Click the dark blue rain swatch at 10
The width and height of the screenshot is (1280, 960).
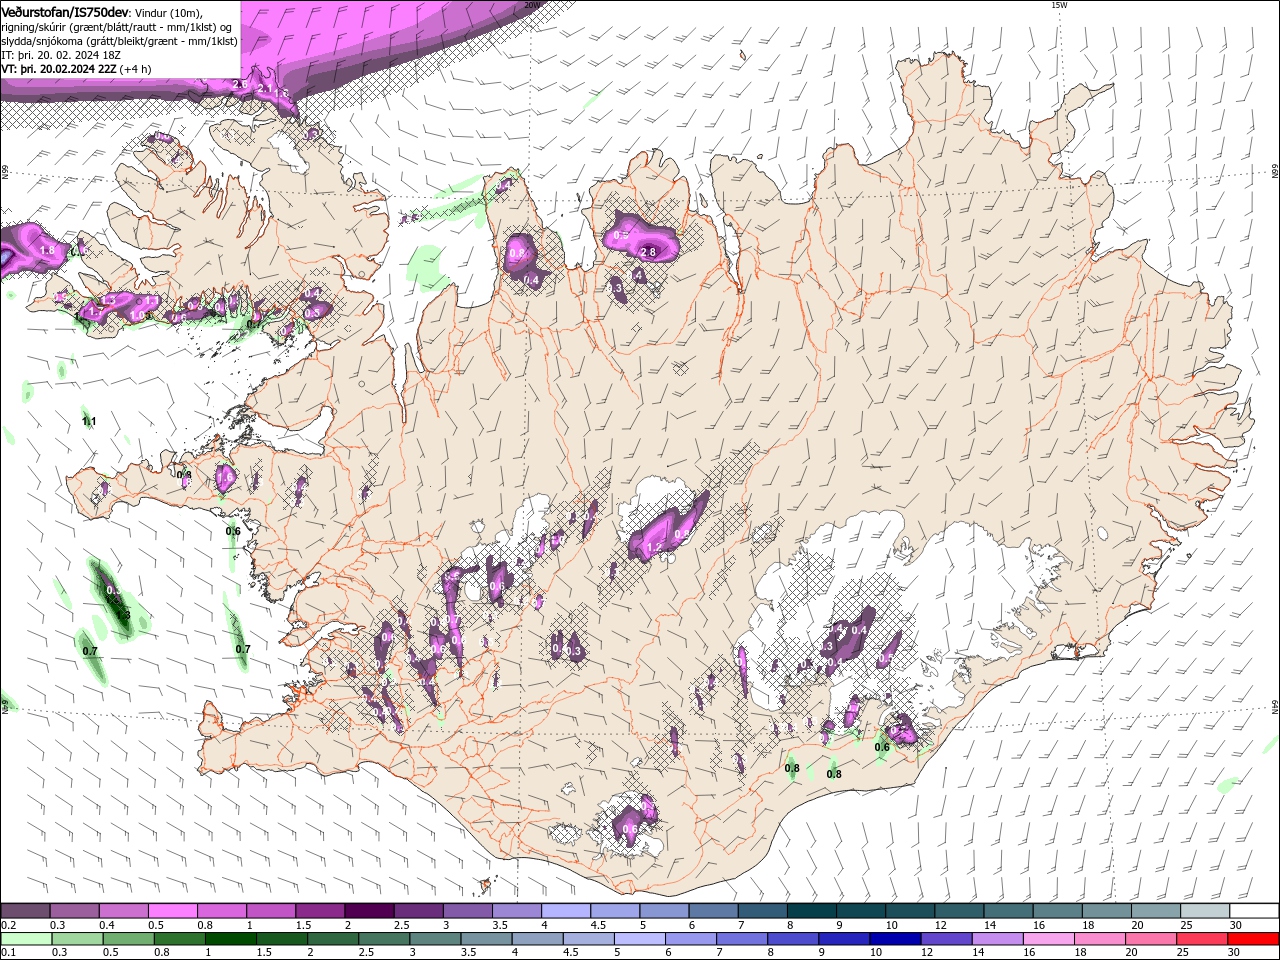pos(894,938)
